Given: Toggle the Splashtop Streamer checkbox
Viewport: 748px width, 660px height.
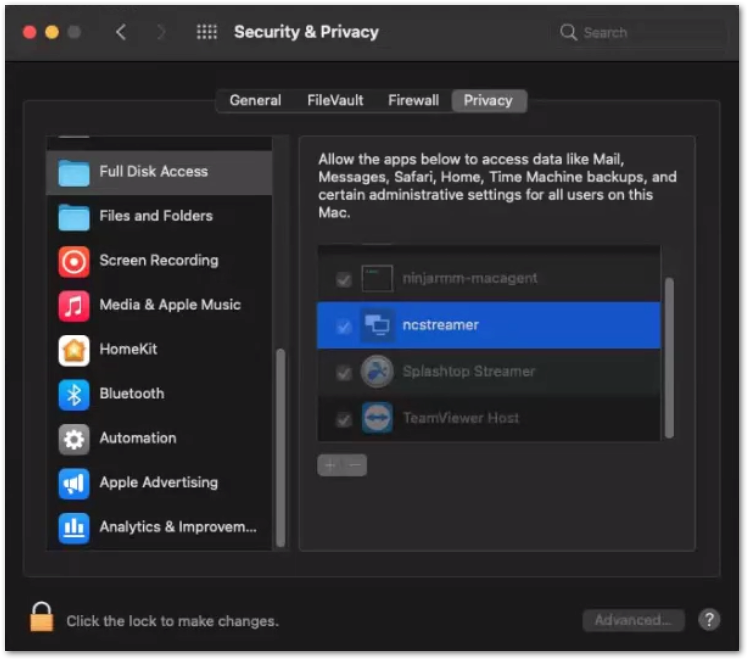Looking at the screenshot, I should click(344, 372).
